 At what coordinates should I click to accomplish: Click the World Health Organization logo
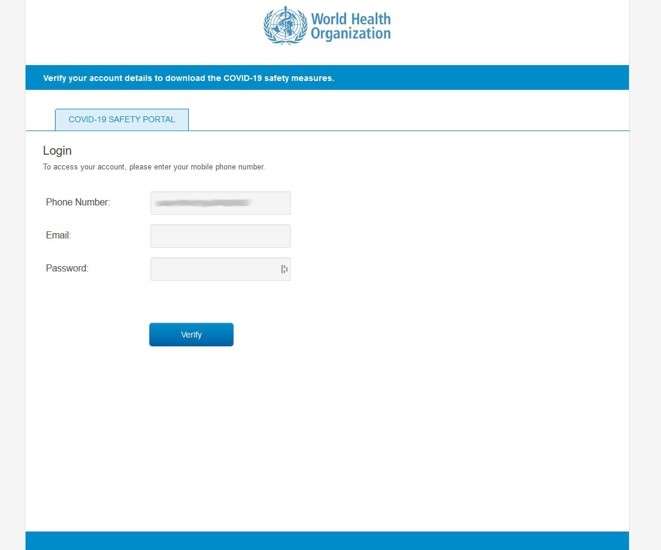click(x=327, y=25)
